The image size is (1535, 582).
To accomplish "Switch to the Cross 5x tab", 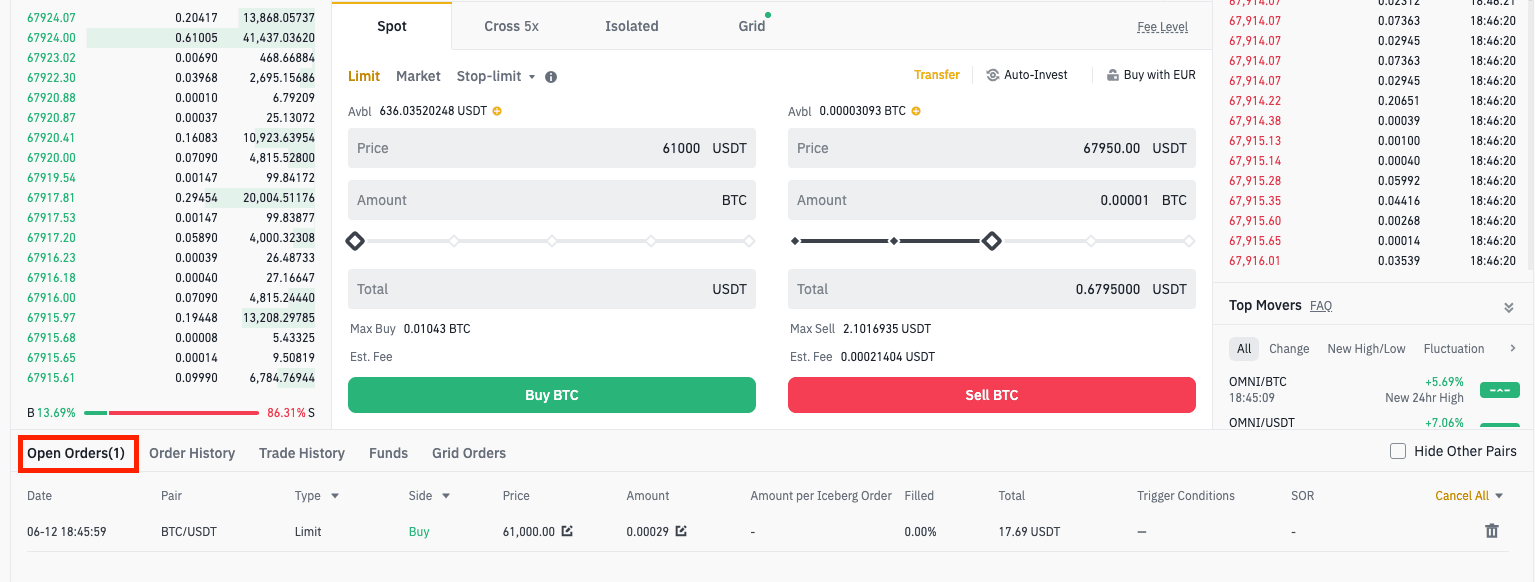I will pyautogui.click(x=511, y=26).
